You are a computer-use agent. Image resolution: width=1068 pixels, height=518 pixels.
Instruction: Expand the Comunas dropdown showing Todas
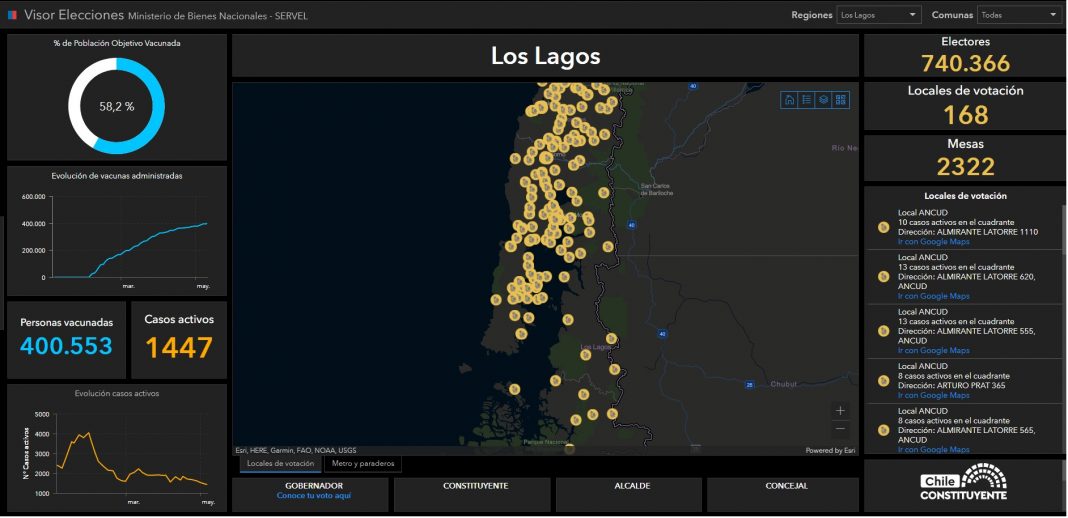pyautogui.click(x=1018, y=15)
